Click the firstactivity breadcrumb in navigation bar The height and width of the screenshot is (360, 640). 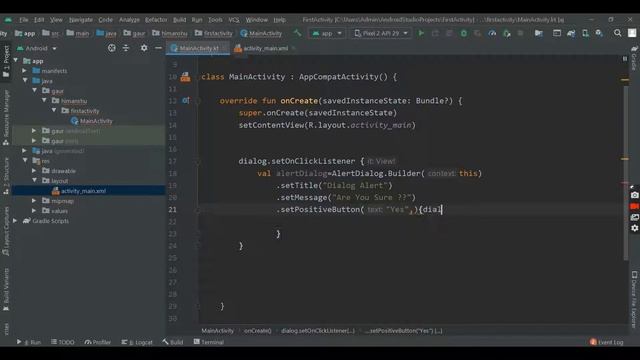click(x=214, y=33)
